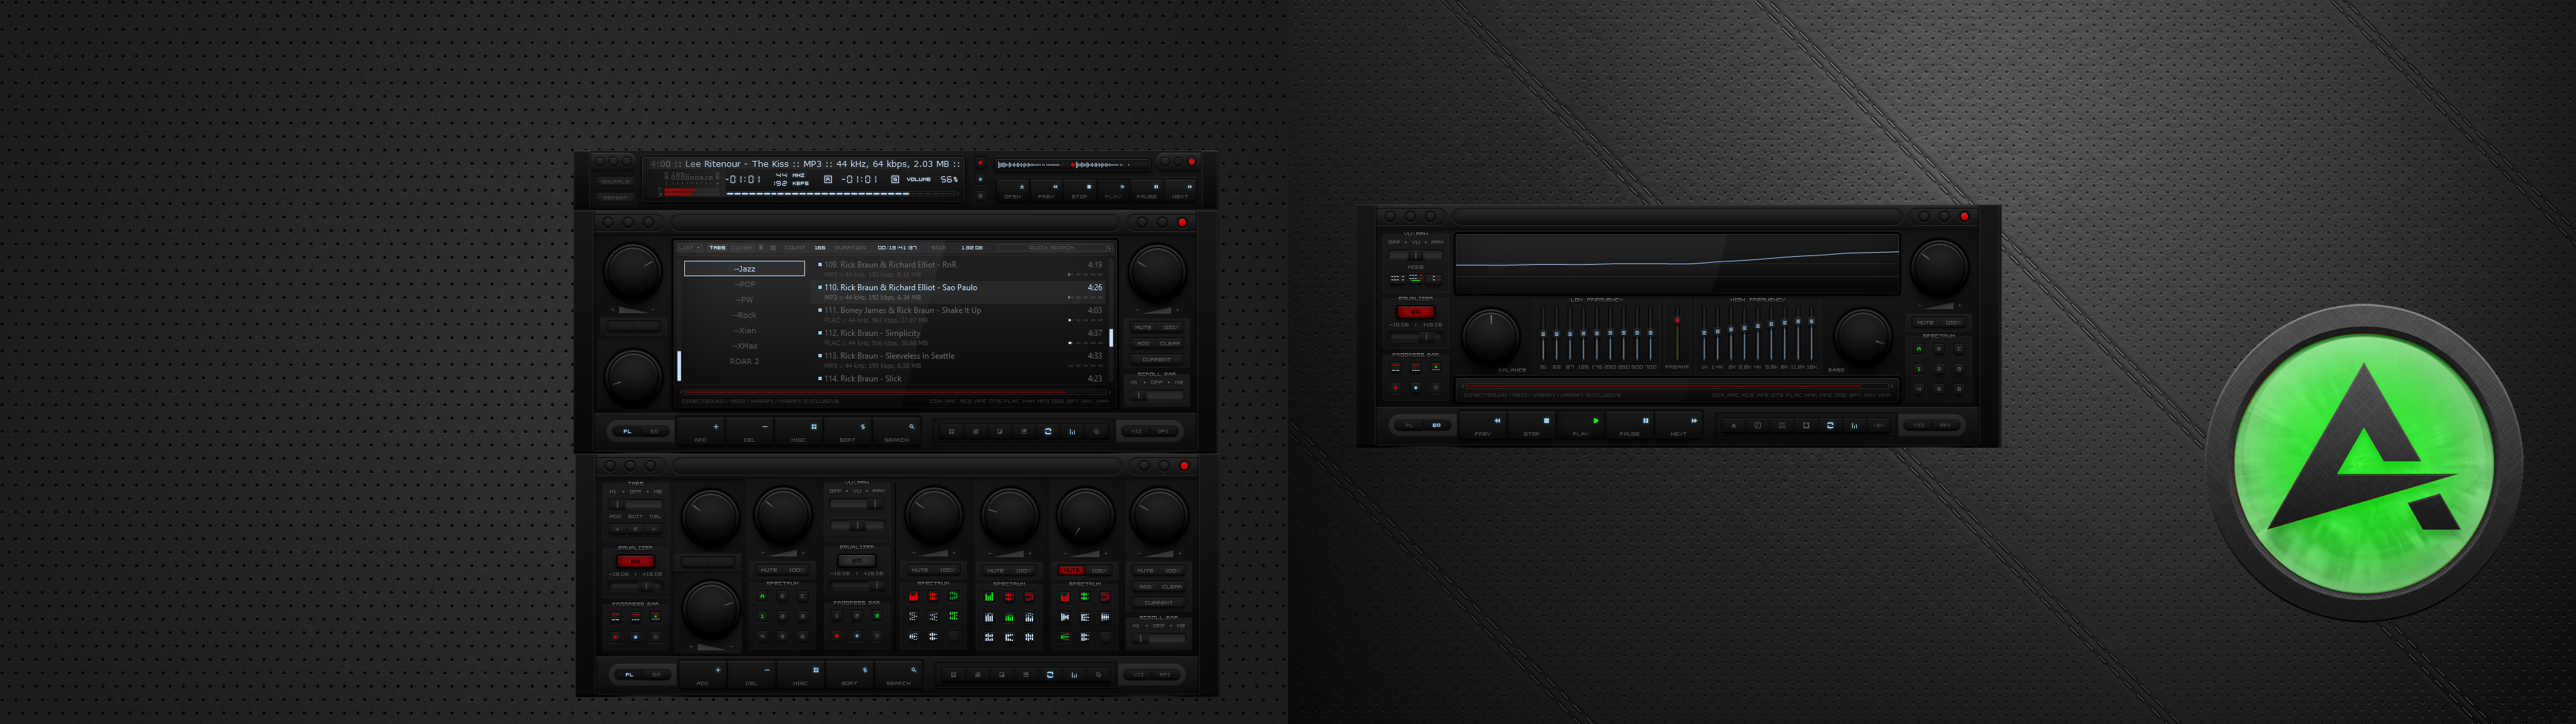Click Next in the top player bar
The width and height of the screenshot is (2576, 724).
1180,191
